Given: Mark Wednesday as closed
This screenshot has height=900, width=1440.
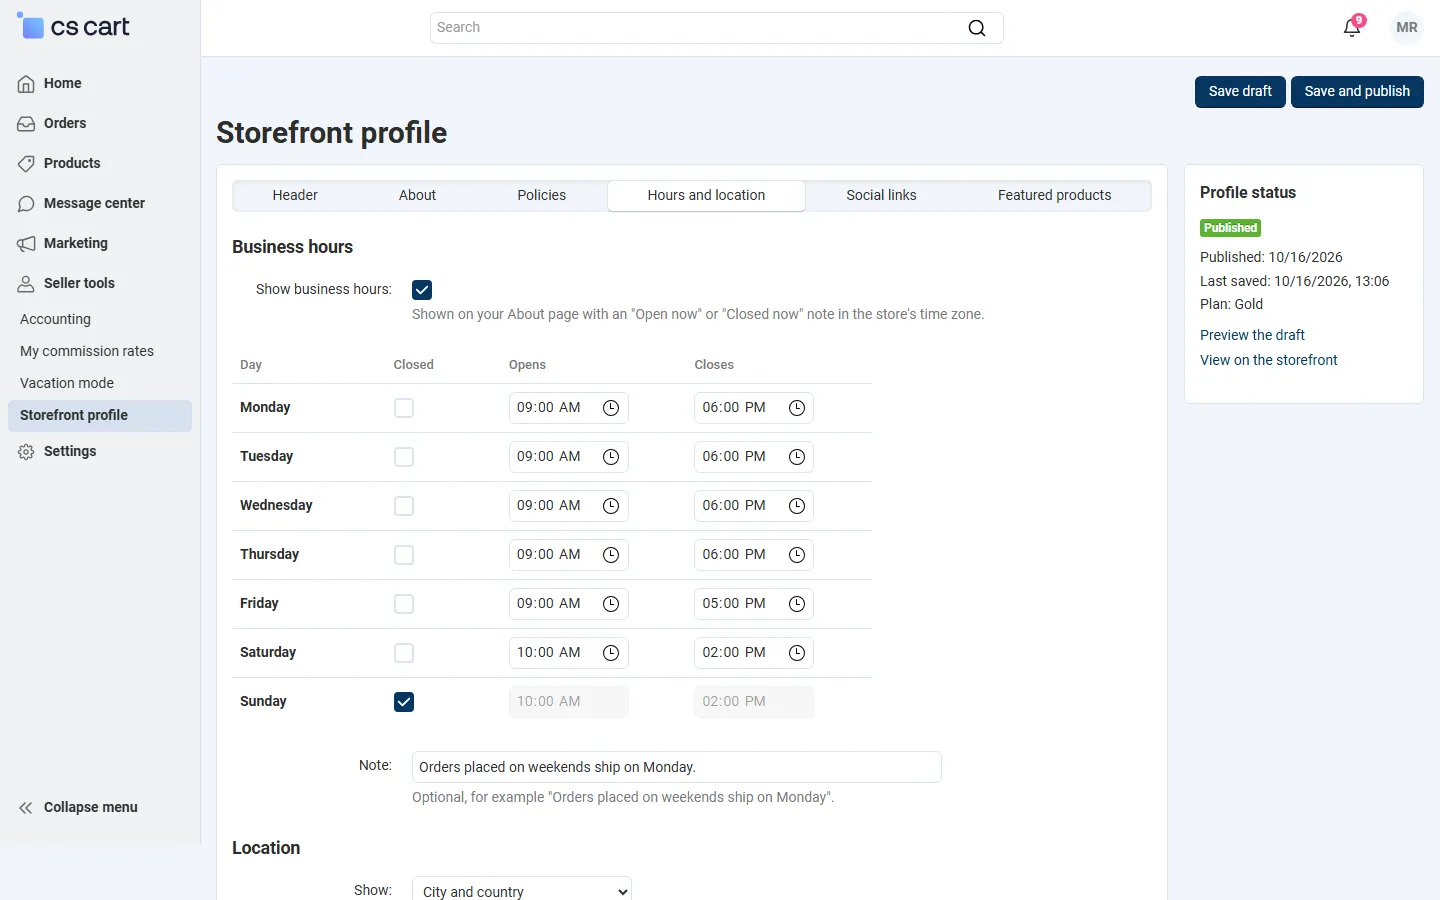Looking at the screenshot, I should click(404, 506).
